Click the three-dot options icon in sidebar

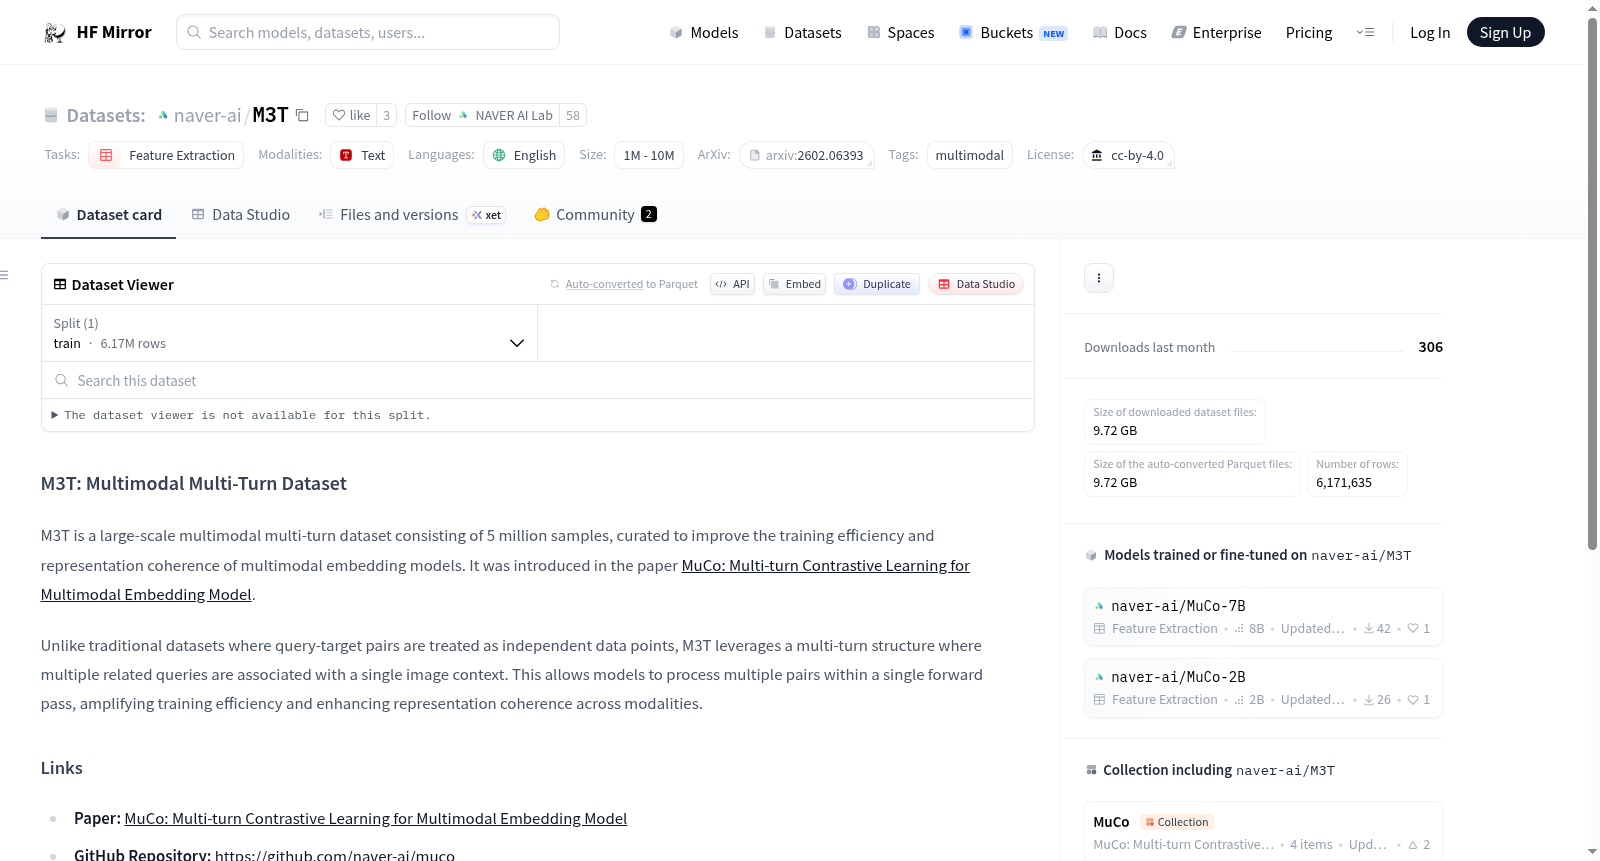coord(1099,278)
